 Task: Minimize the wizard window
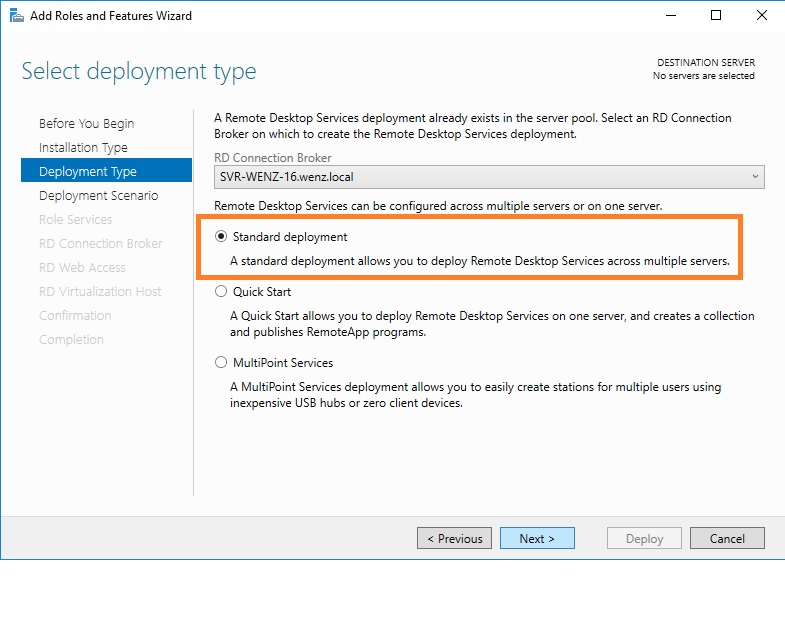(x=671, y=16)
